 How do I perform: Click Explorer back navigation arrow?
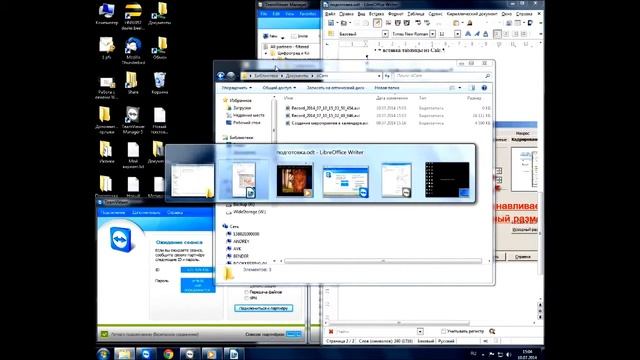221,76
